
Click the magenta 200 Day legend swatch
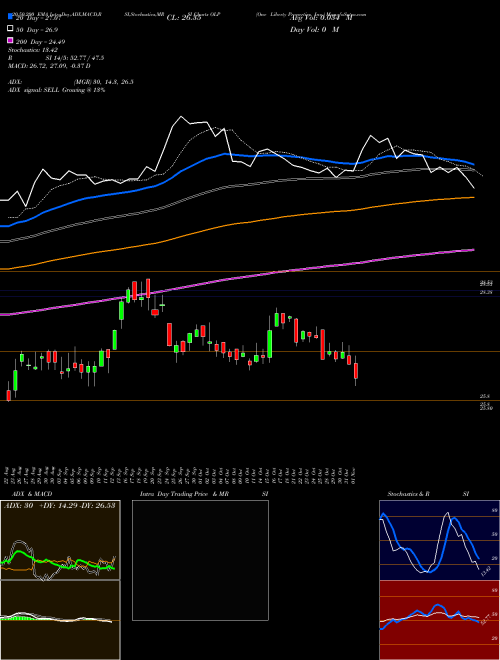click(x=11, y=41)
